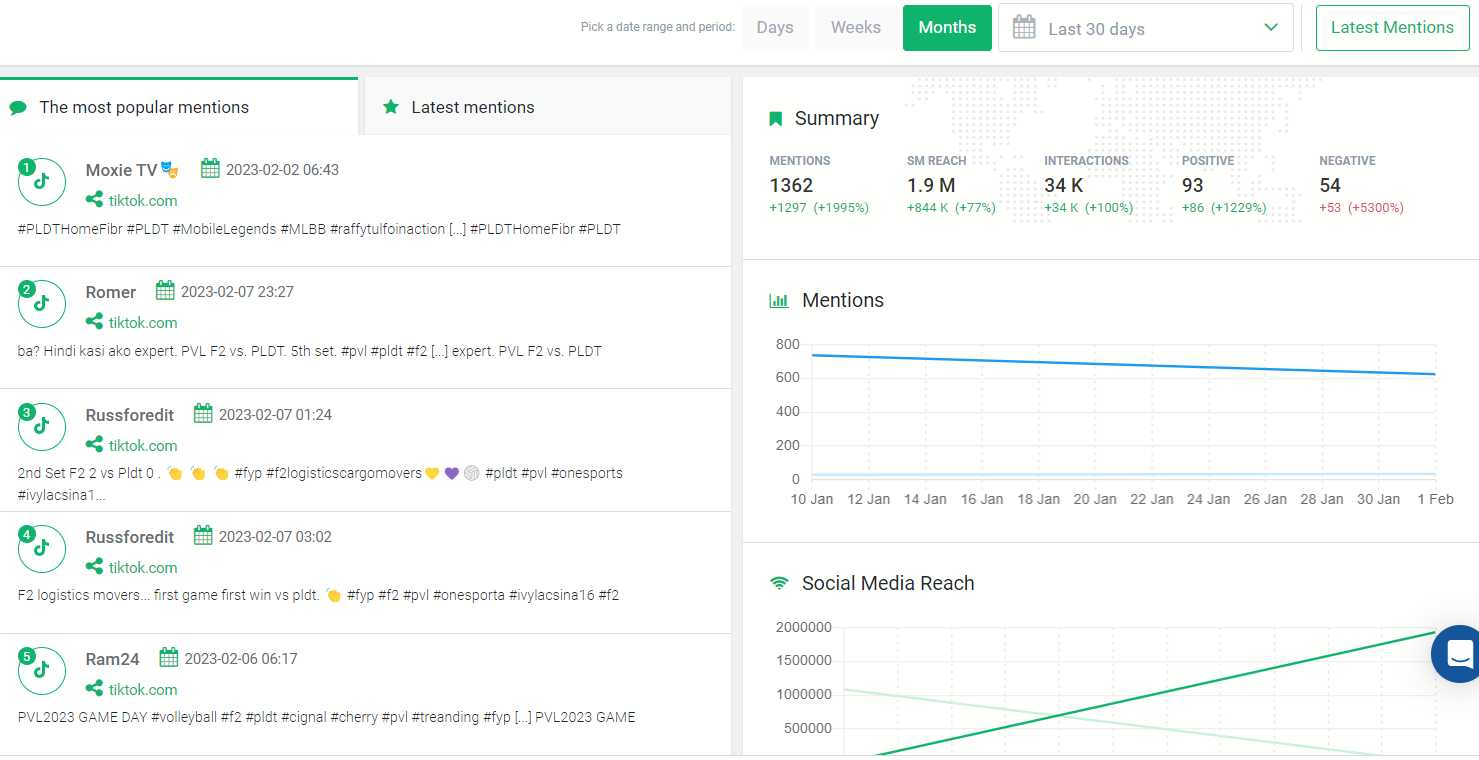Open the Last 30 days dropdown

1146,28
